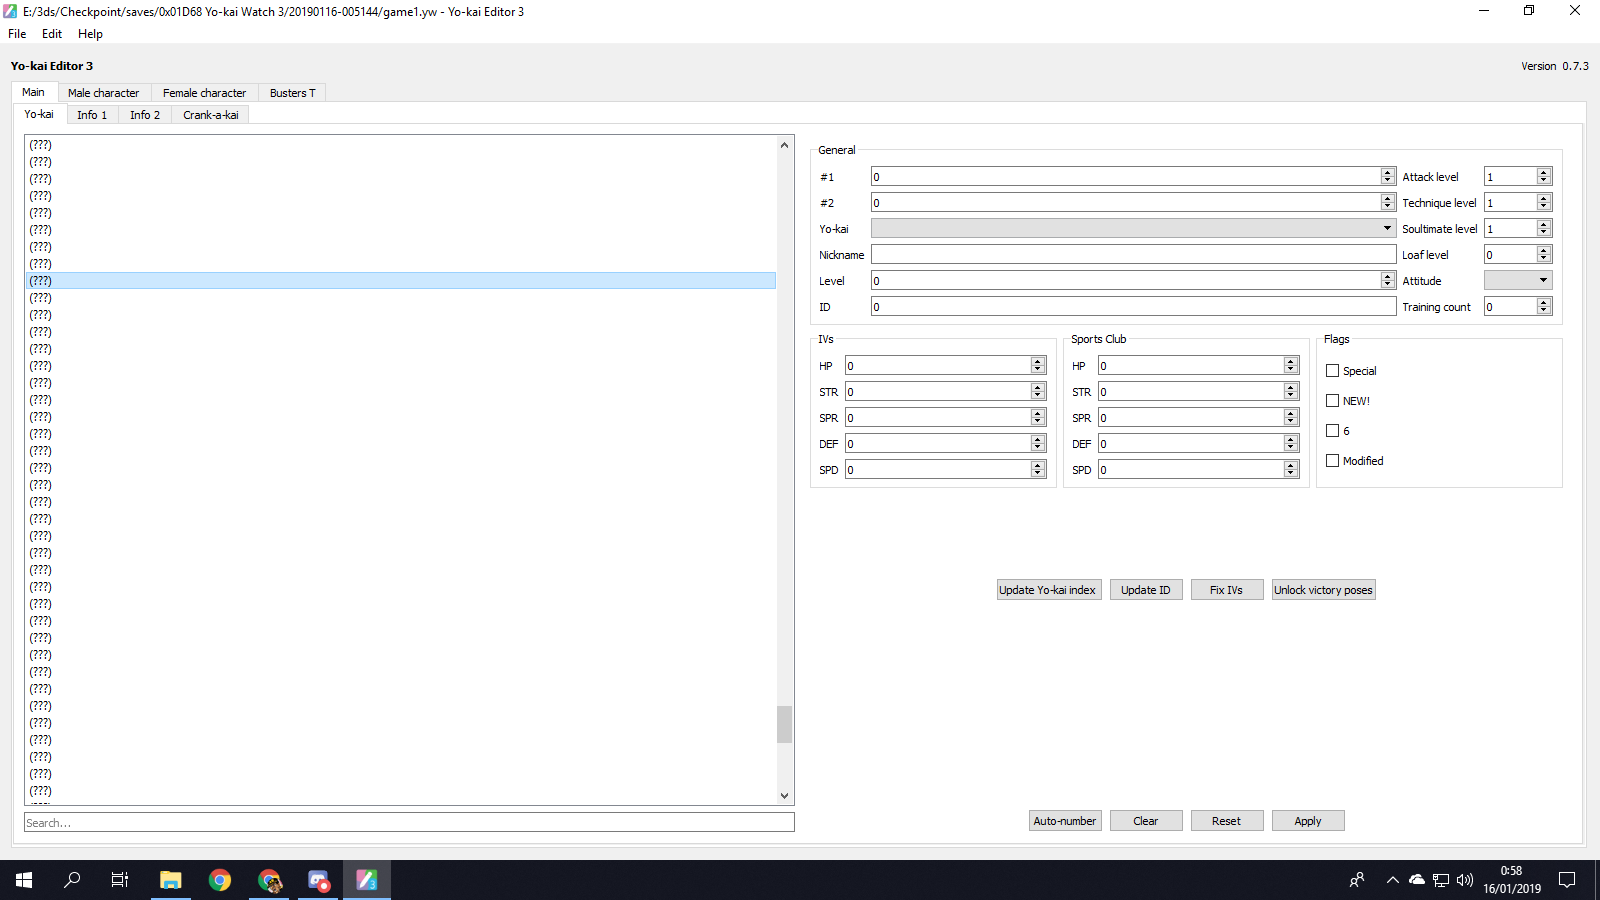
Task: Adjust the Soultimate level stepper
Action: (x=1544, y=228)
